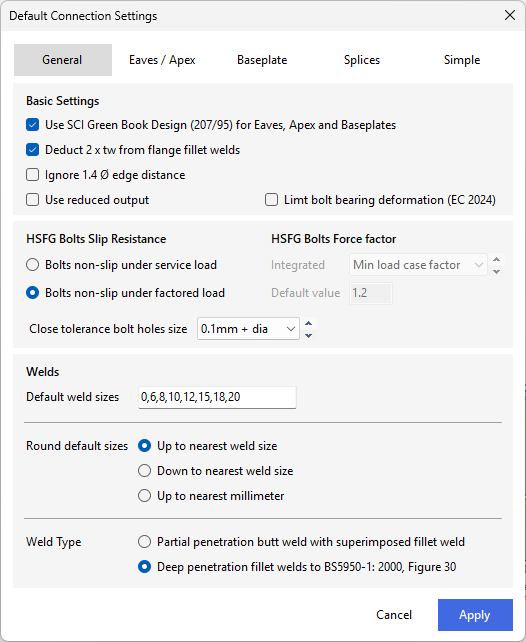Click the Default weld sizes input field

(x=217, y=397)
